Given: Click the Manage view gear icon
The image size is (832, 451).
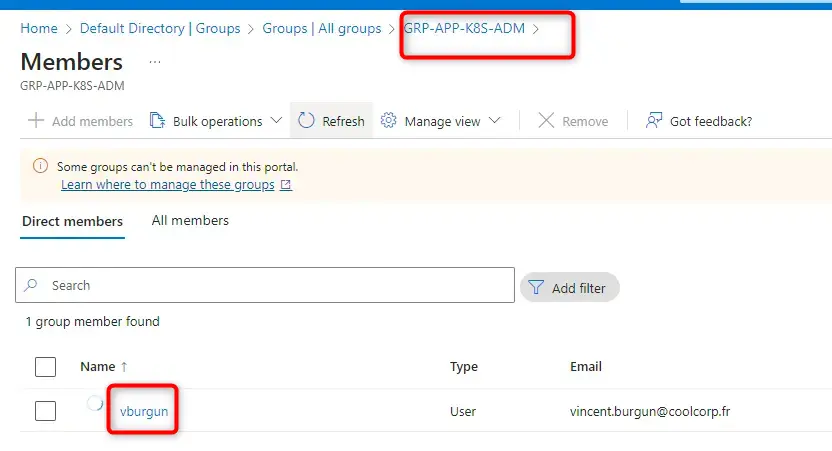Looking at the screenshot, I should pyautogui.click(x=388, y=120).
